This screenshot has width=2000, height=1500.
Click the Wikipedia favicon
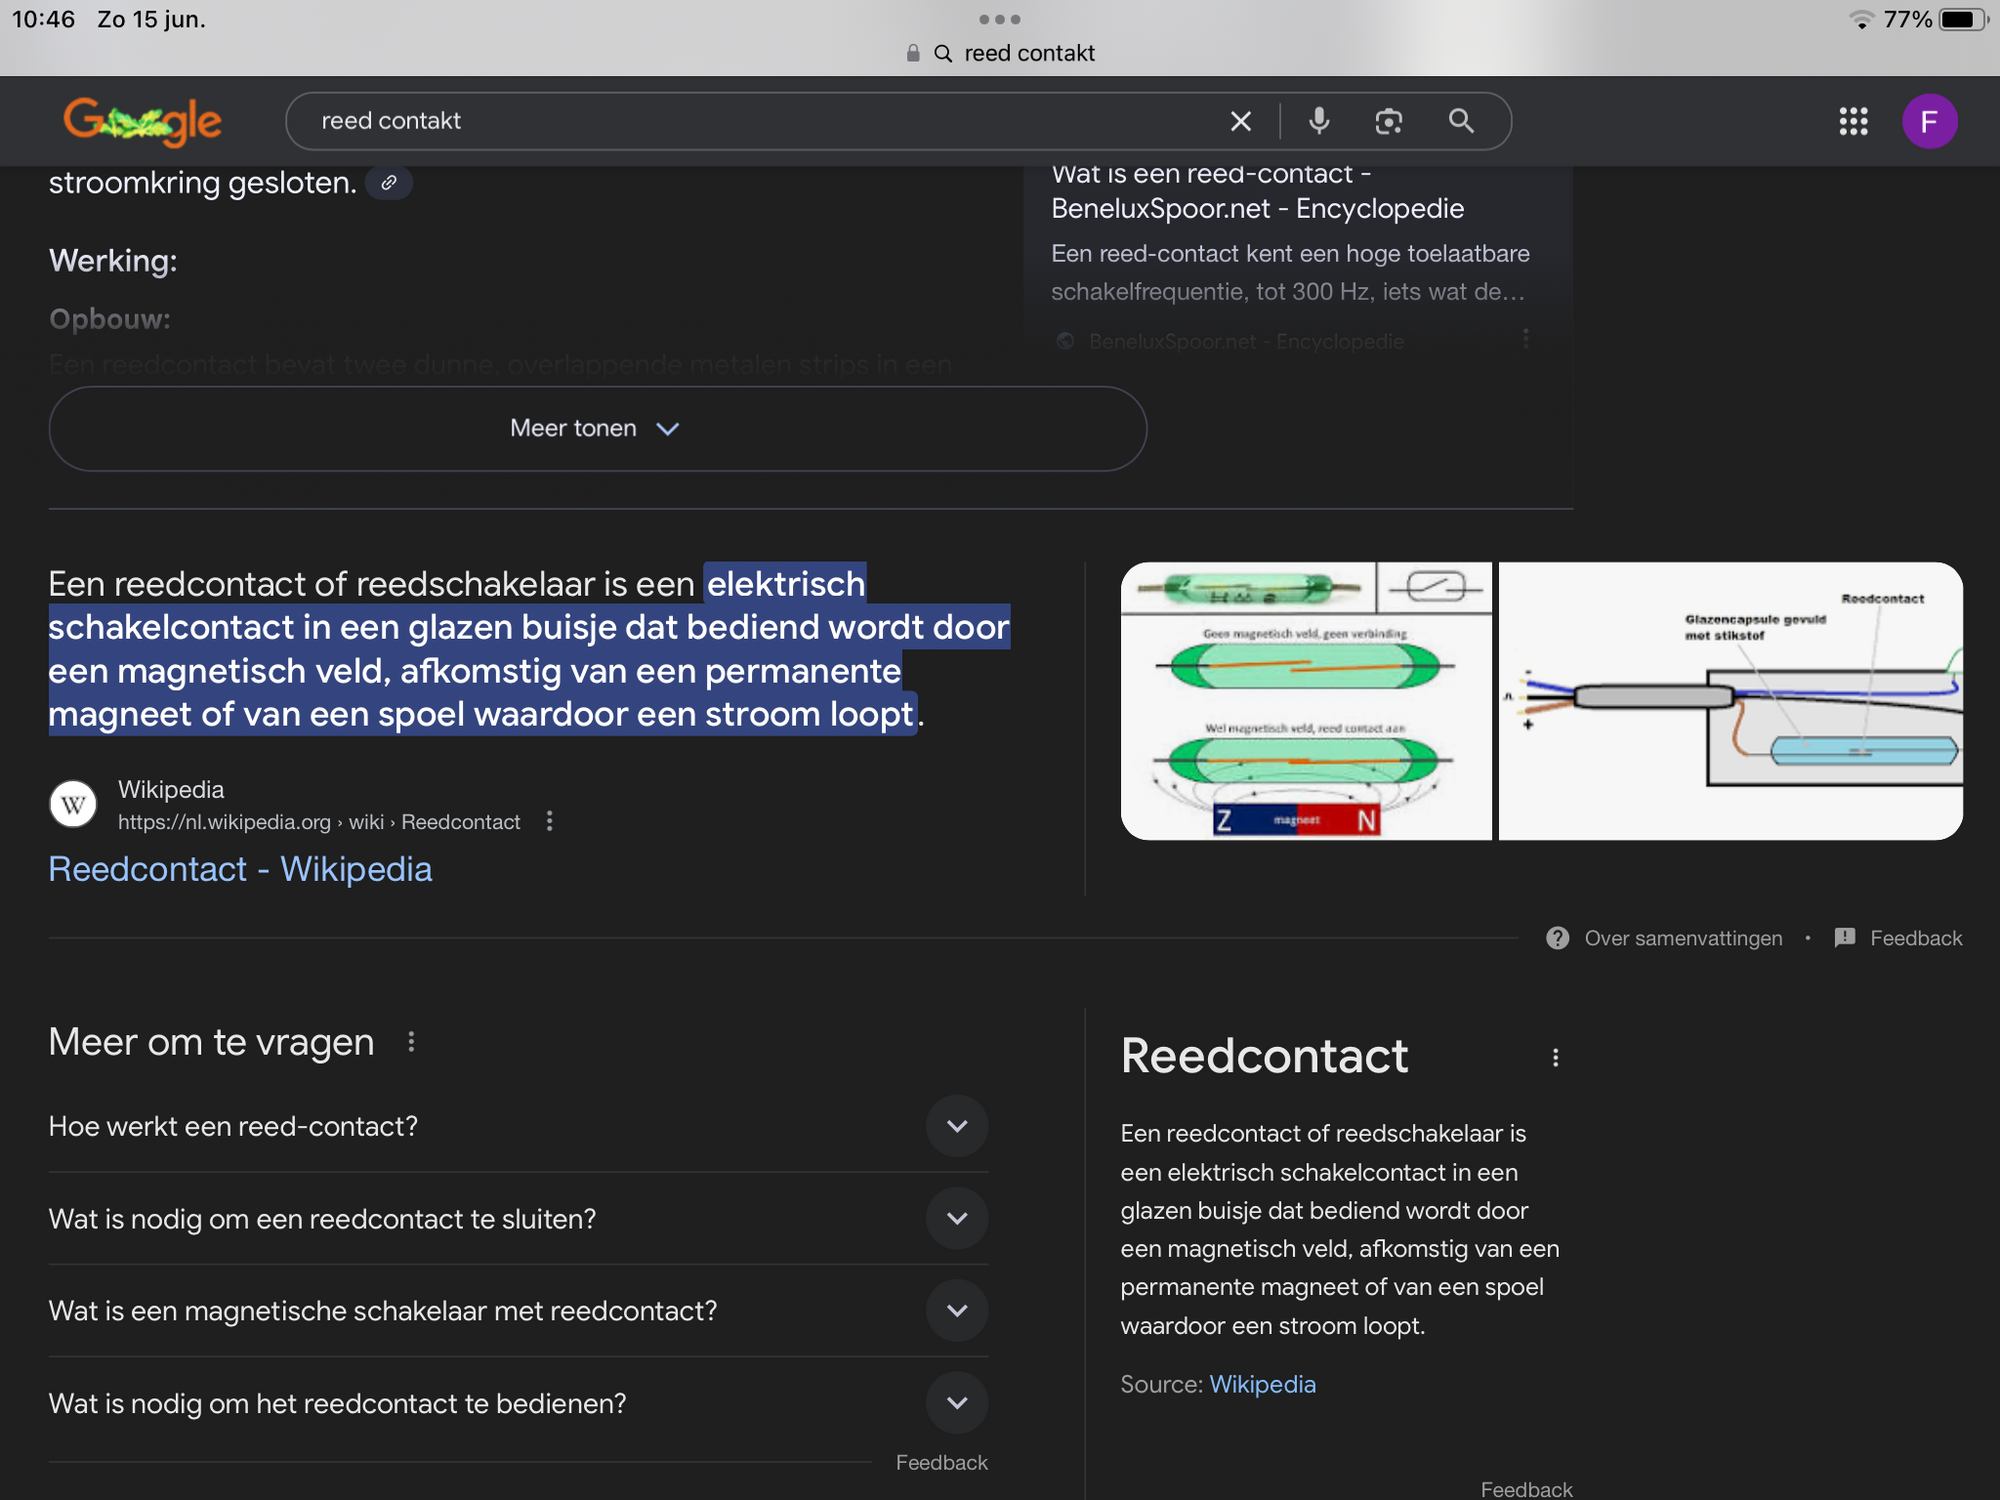[73, 804]
